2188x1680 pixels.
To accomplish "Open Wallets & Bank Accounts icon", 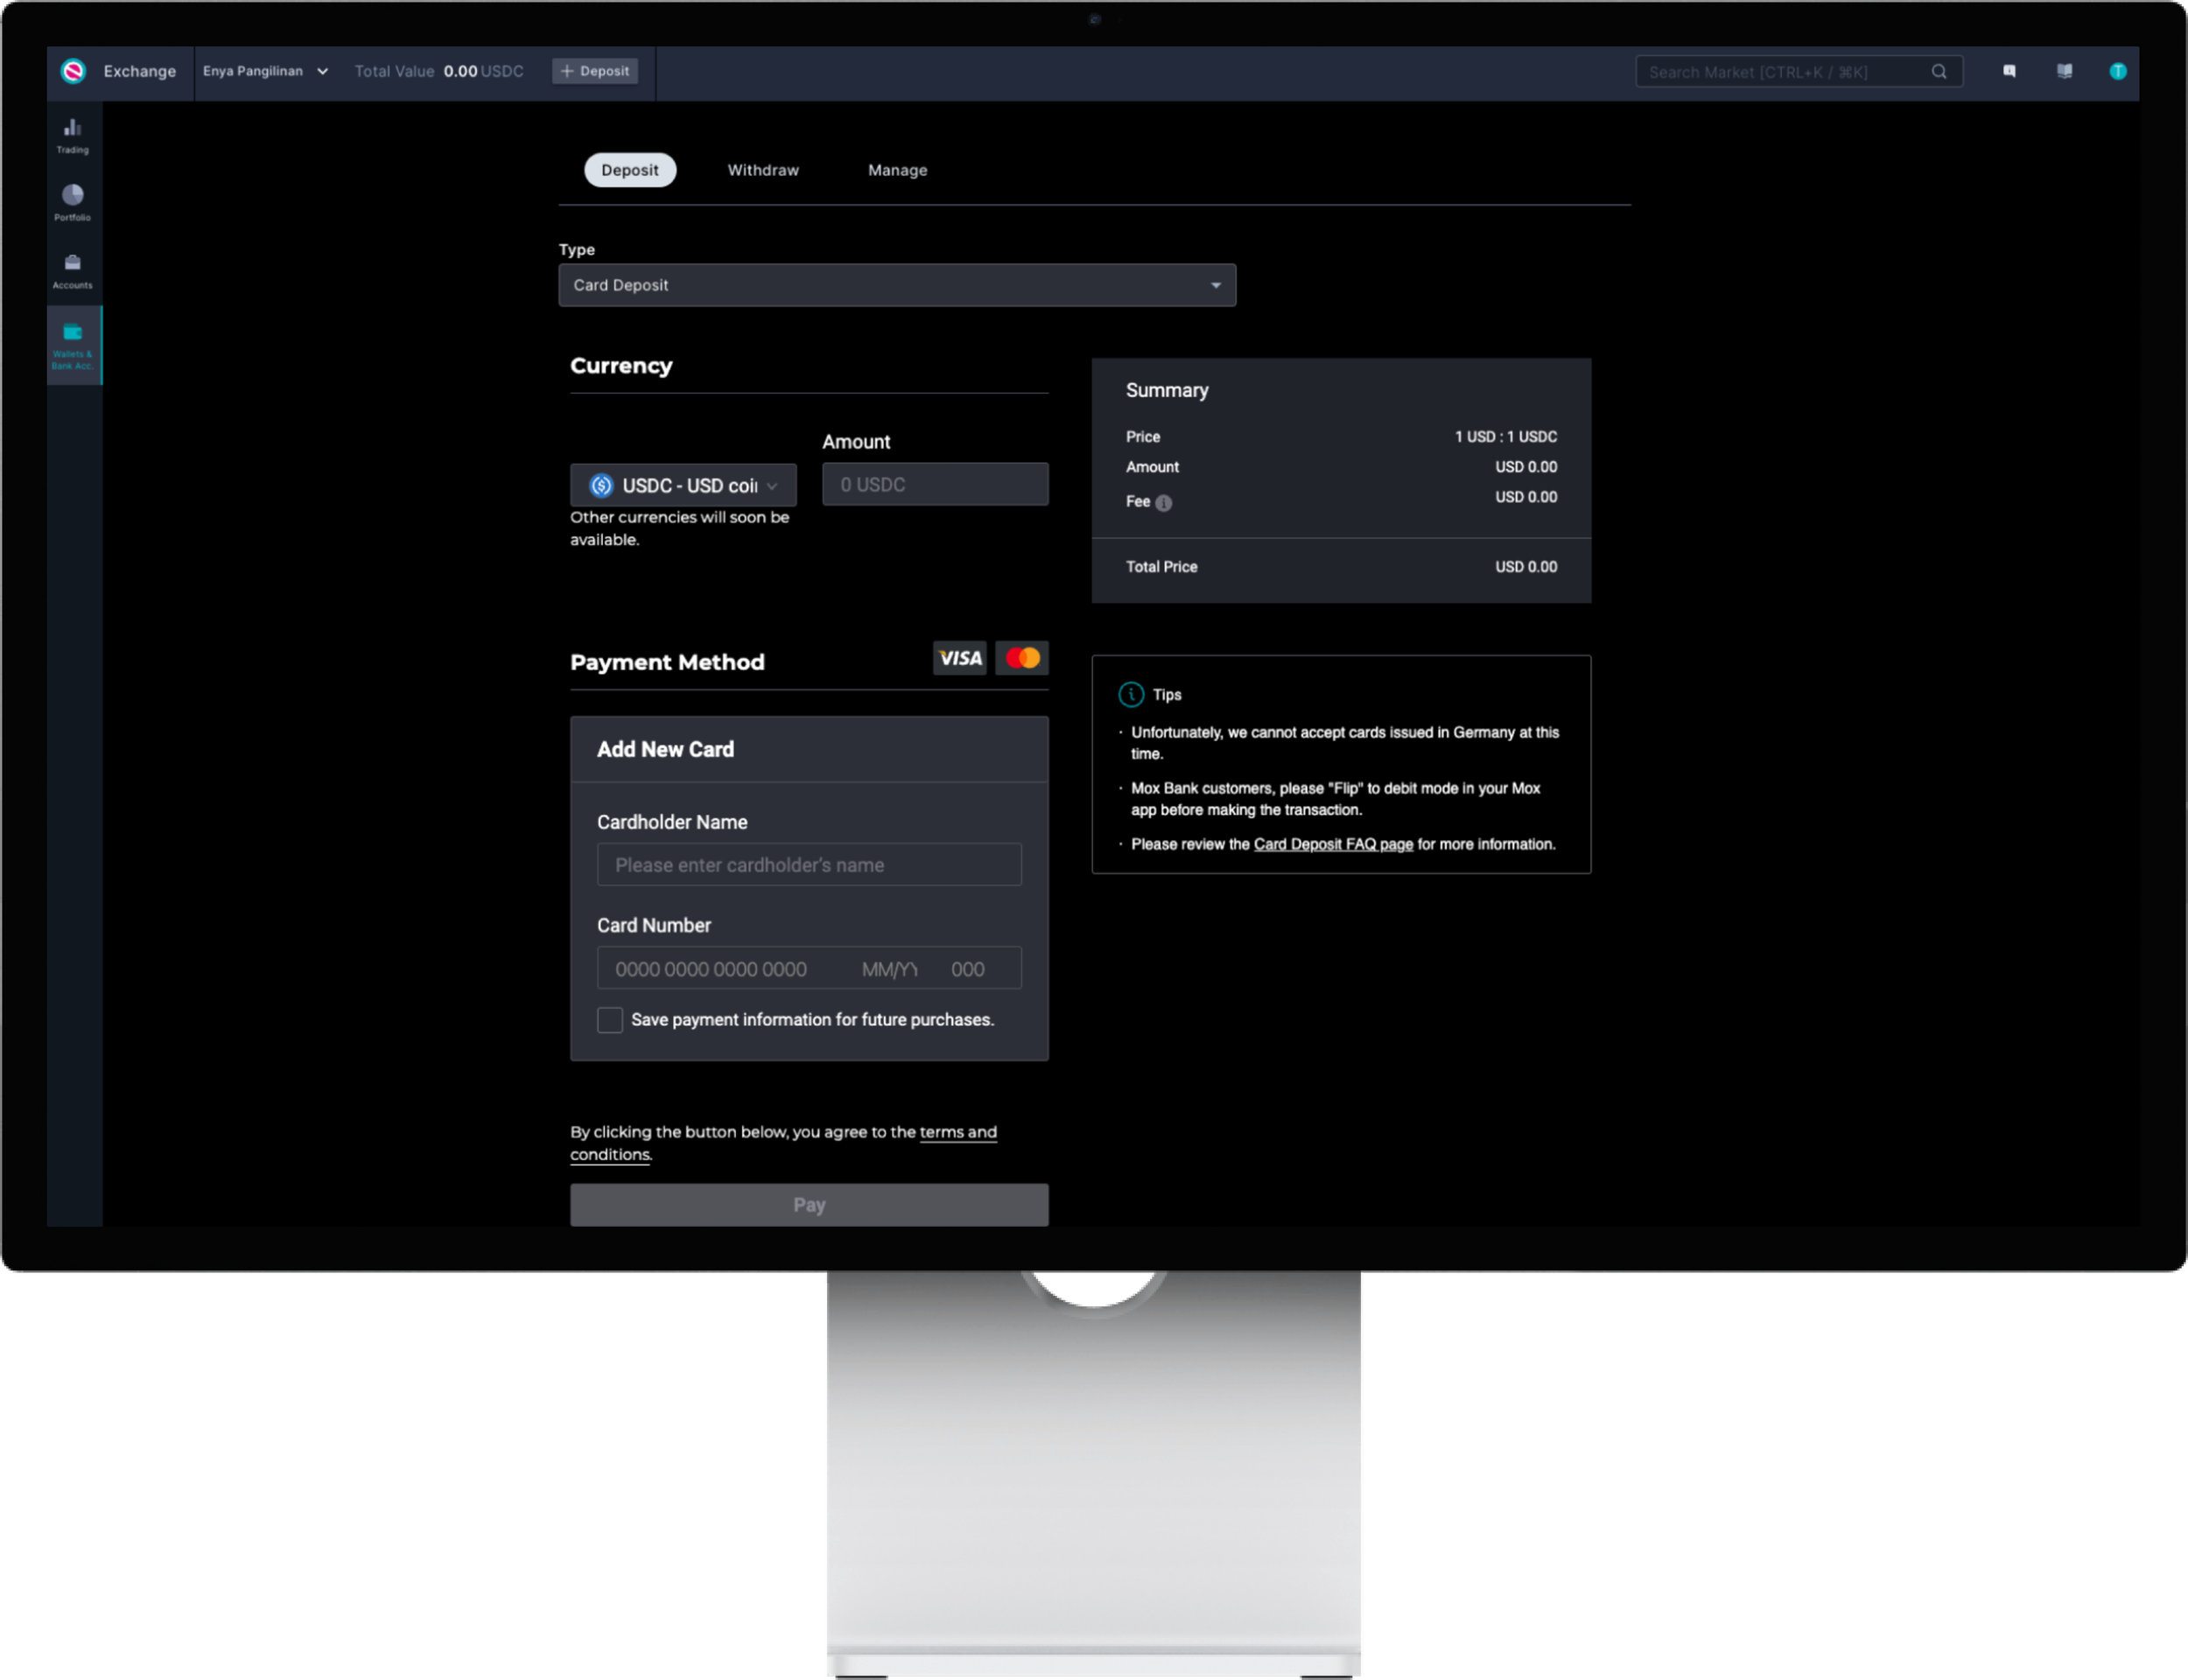I will [x=72, y=344].
